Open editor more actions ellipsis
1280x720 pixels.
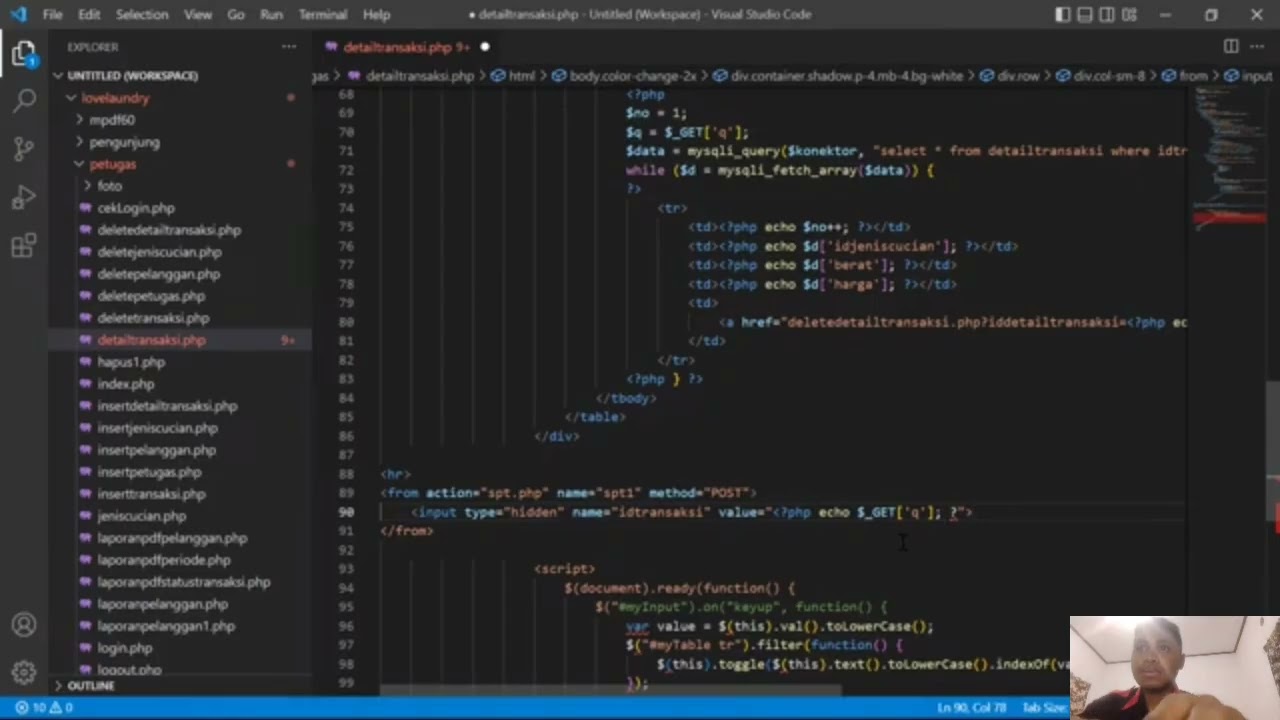[x=1257, y=46]
